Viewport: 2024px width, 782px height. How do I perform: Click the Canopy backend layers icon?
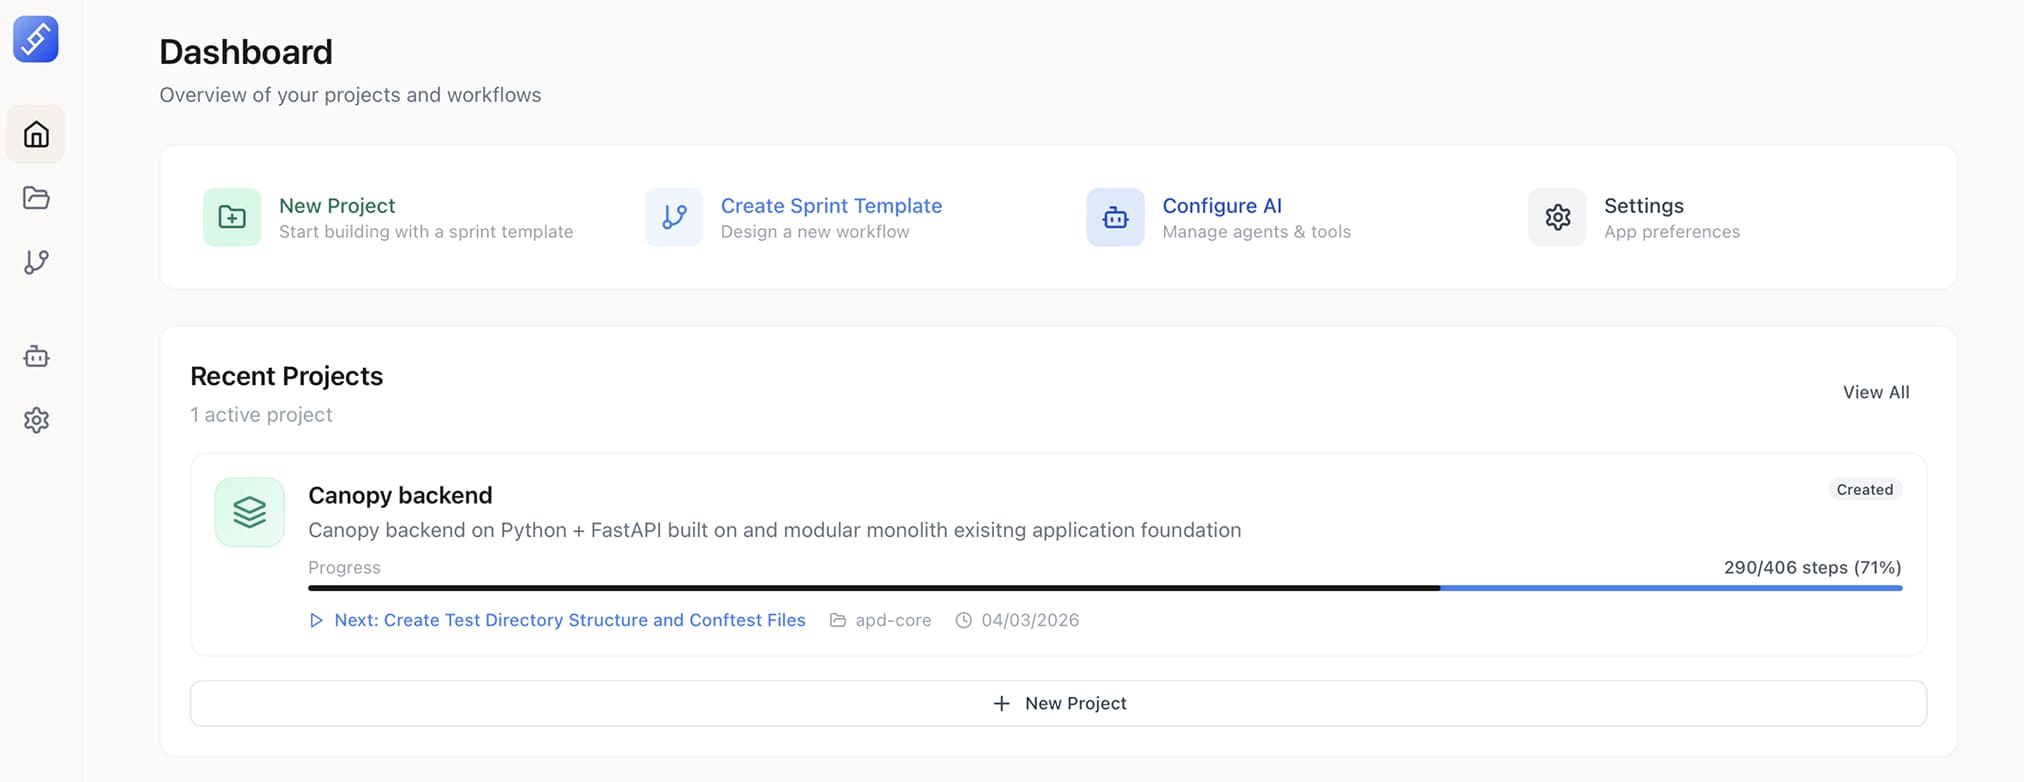coord(250,512)
